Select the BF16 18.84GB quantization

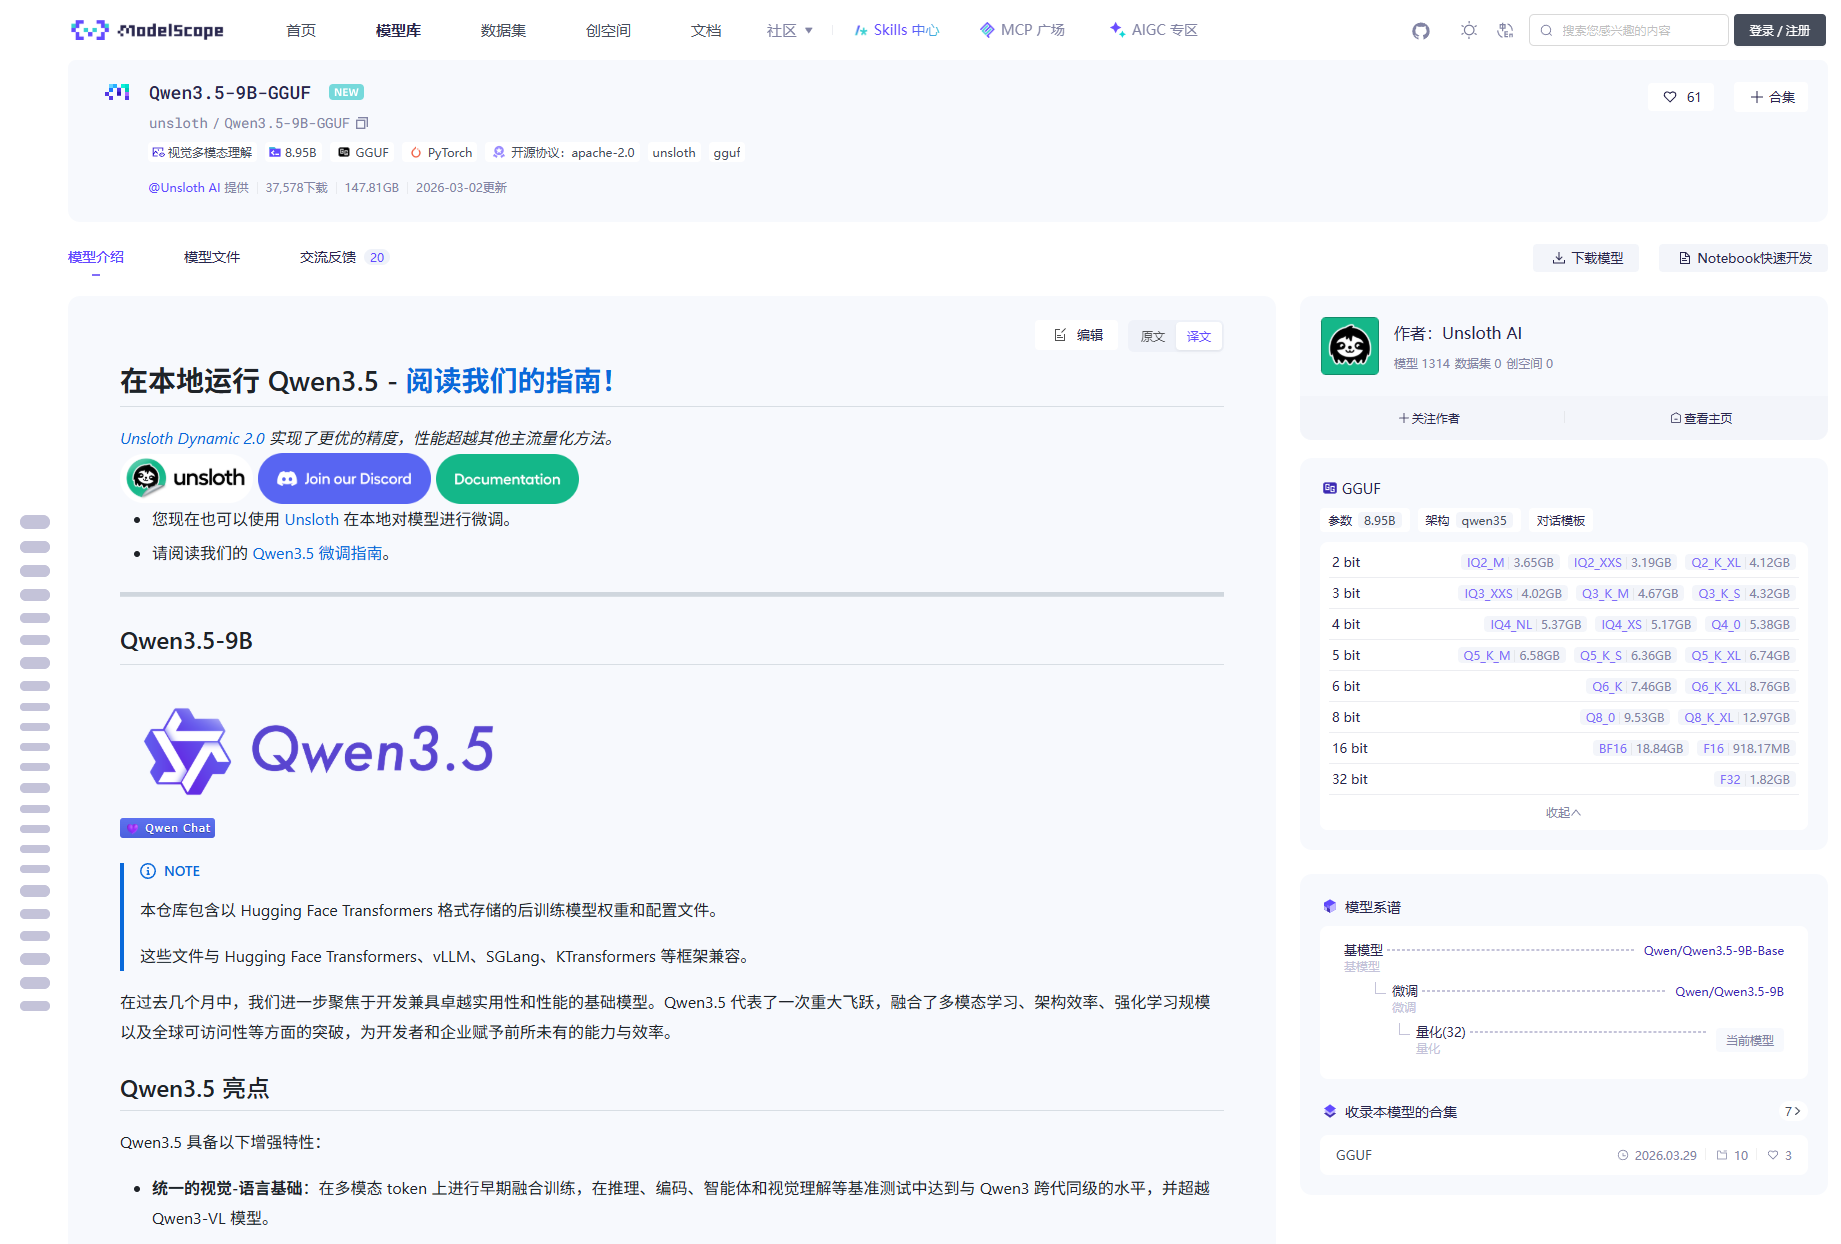[x=1640, y=748]
